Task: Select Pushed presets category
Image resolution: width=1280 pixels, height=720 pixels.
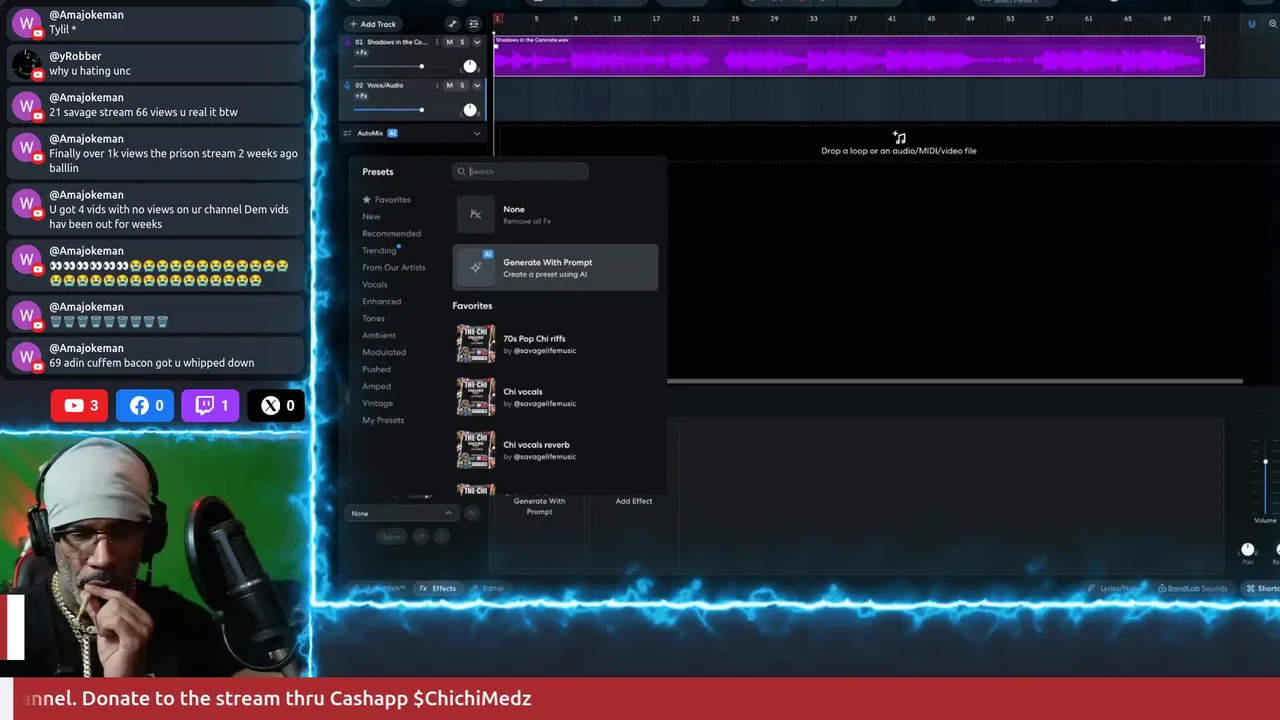Action: tap(376, 369)
